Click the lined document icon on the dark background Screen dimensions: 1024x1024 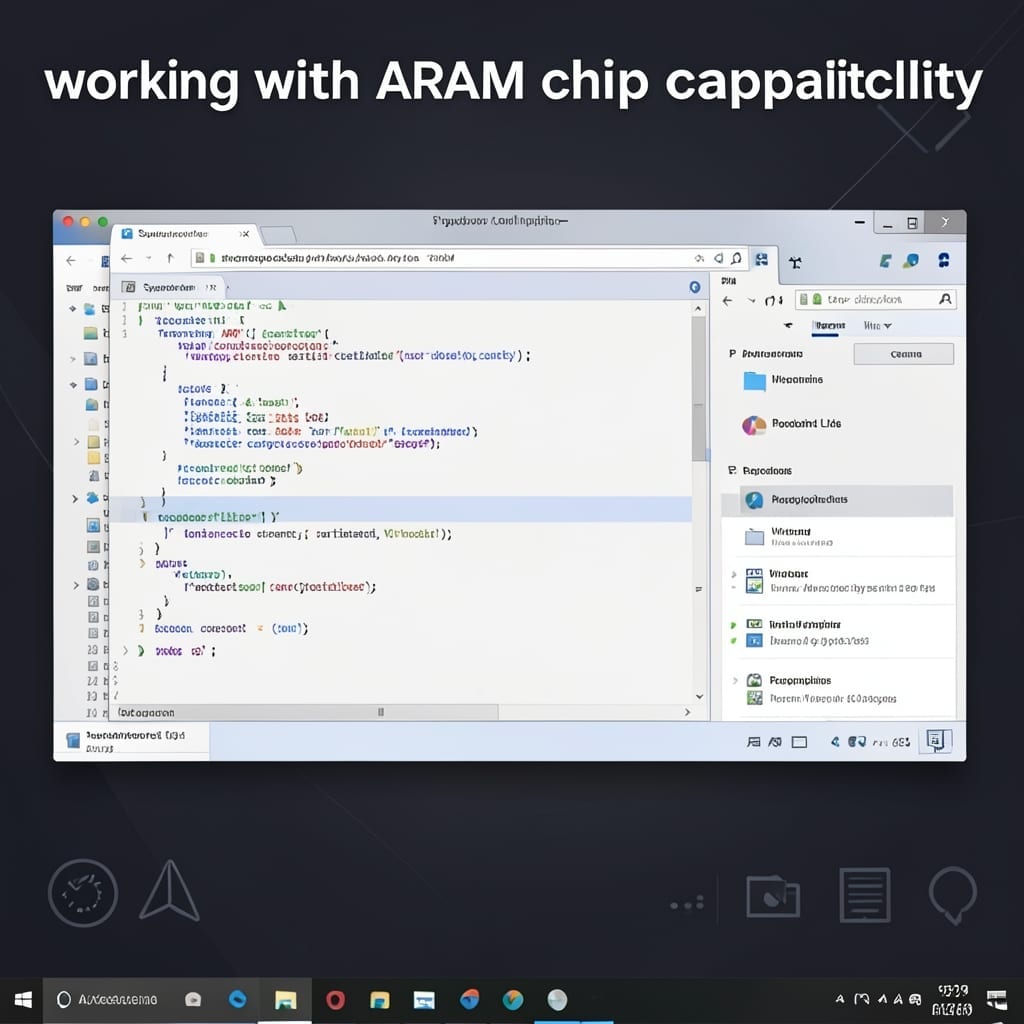(x=865, y=895)
